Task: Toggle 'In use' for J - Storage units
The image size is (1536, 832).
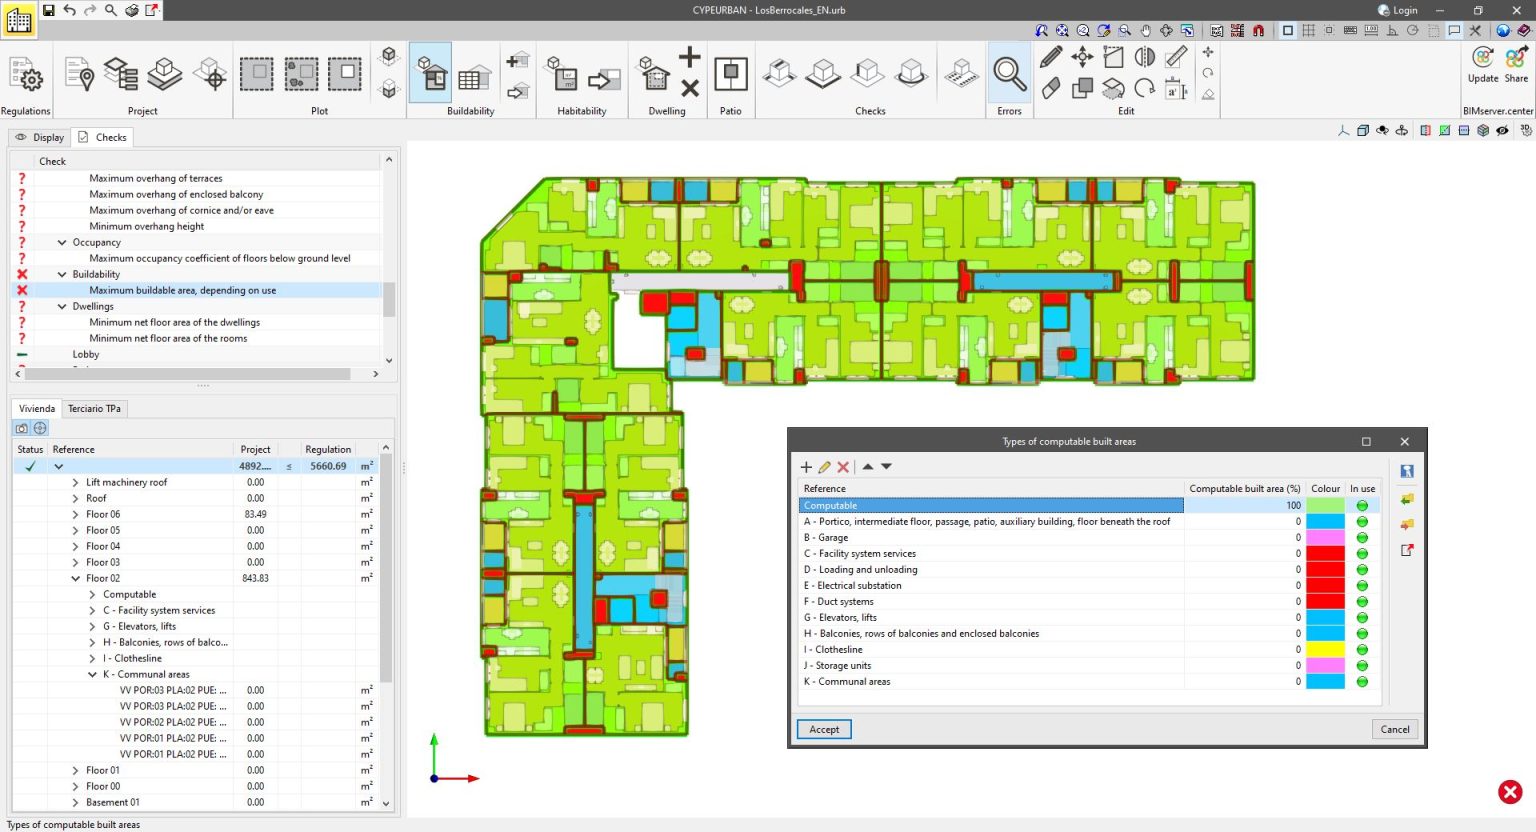Action: point(1361,665)
